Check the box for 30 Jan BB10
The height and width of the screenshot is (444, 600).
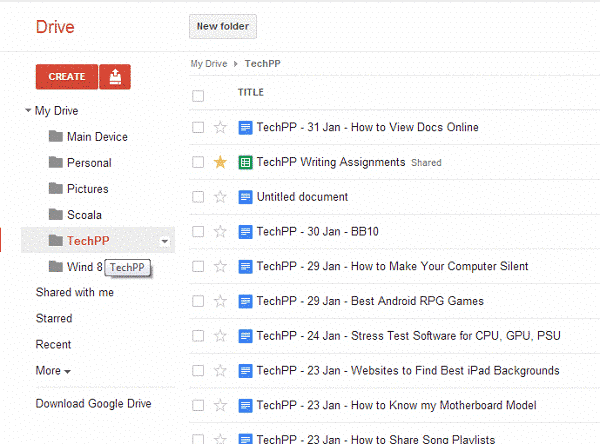[x=198, y=231]
